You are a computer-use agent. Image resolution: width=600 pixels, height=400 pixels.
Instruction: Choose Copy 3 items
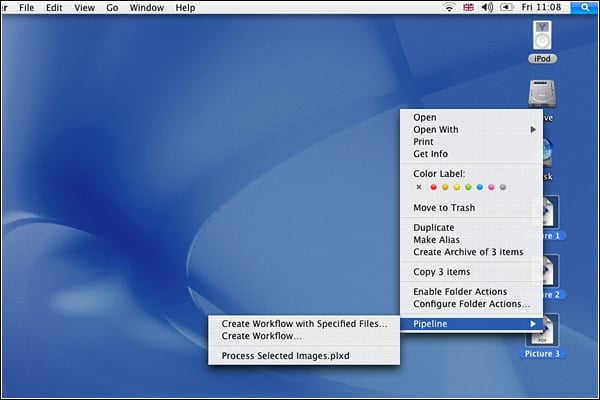pos(471,272)
